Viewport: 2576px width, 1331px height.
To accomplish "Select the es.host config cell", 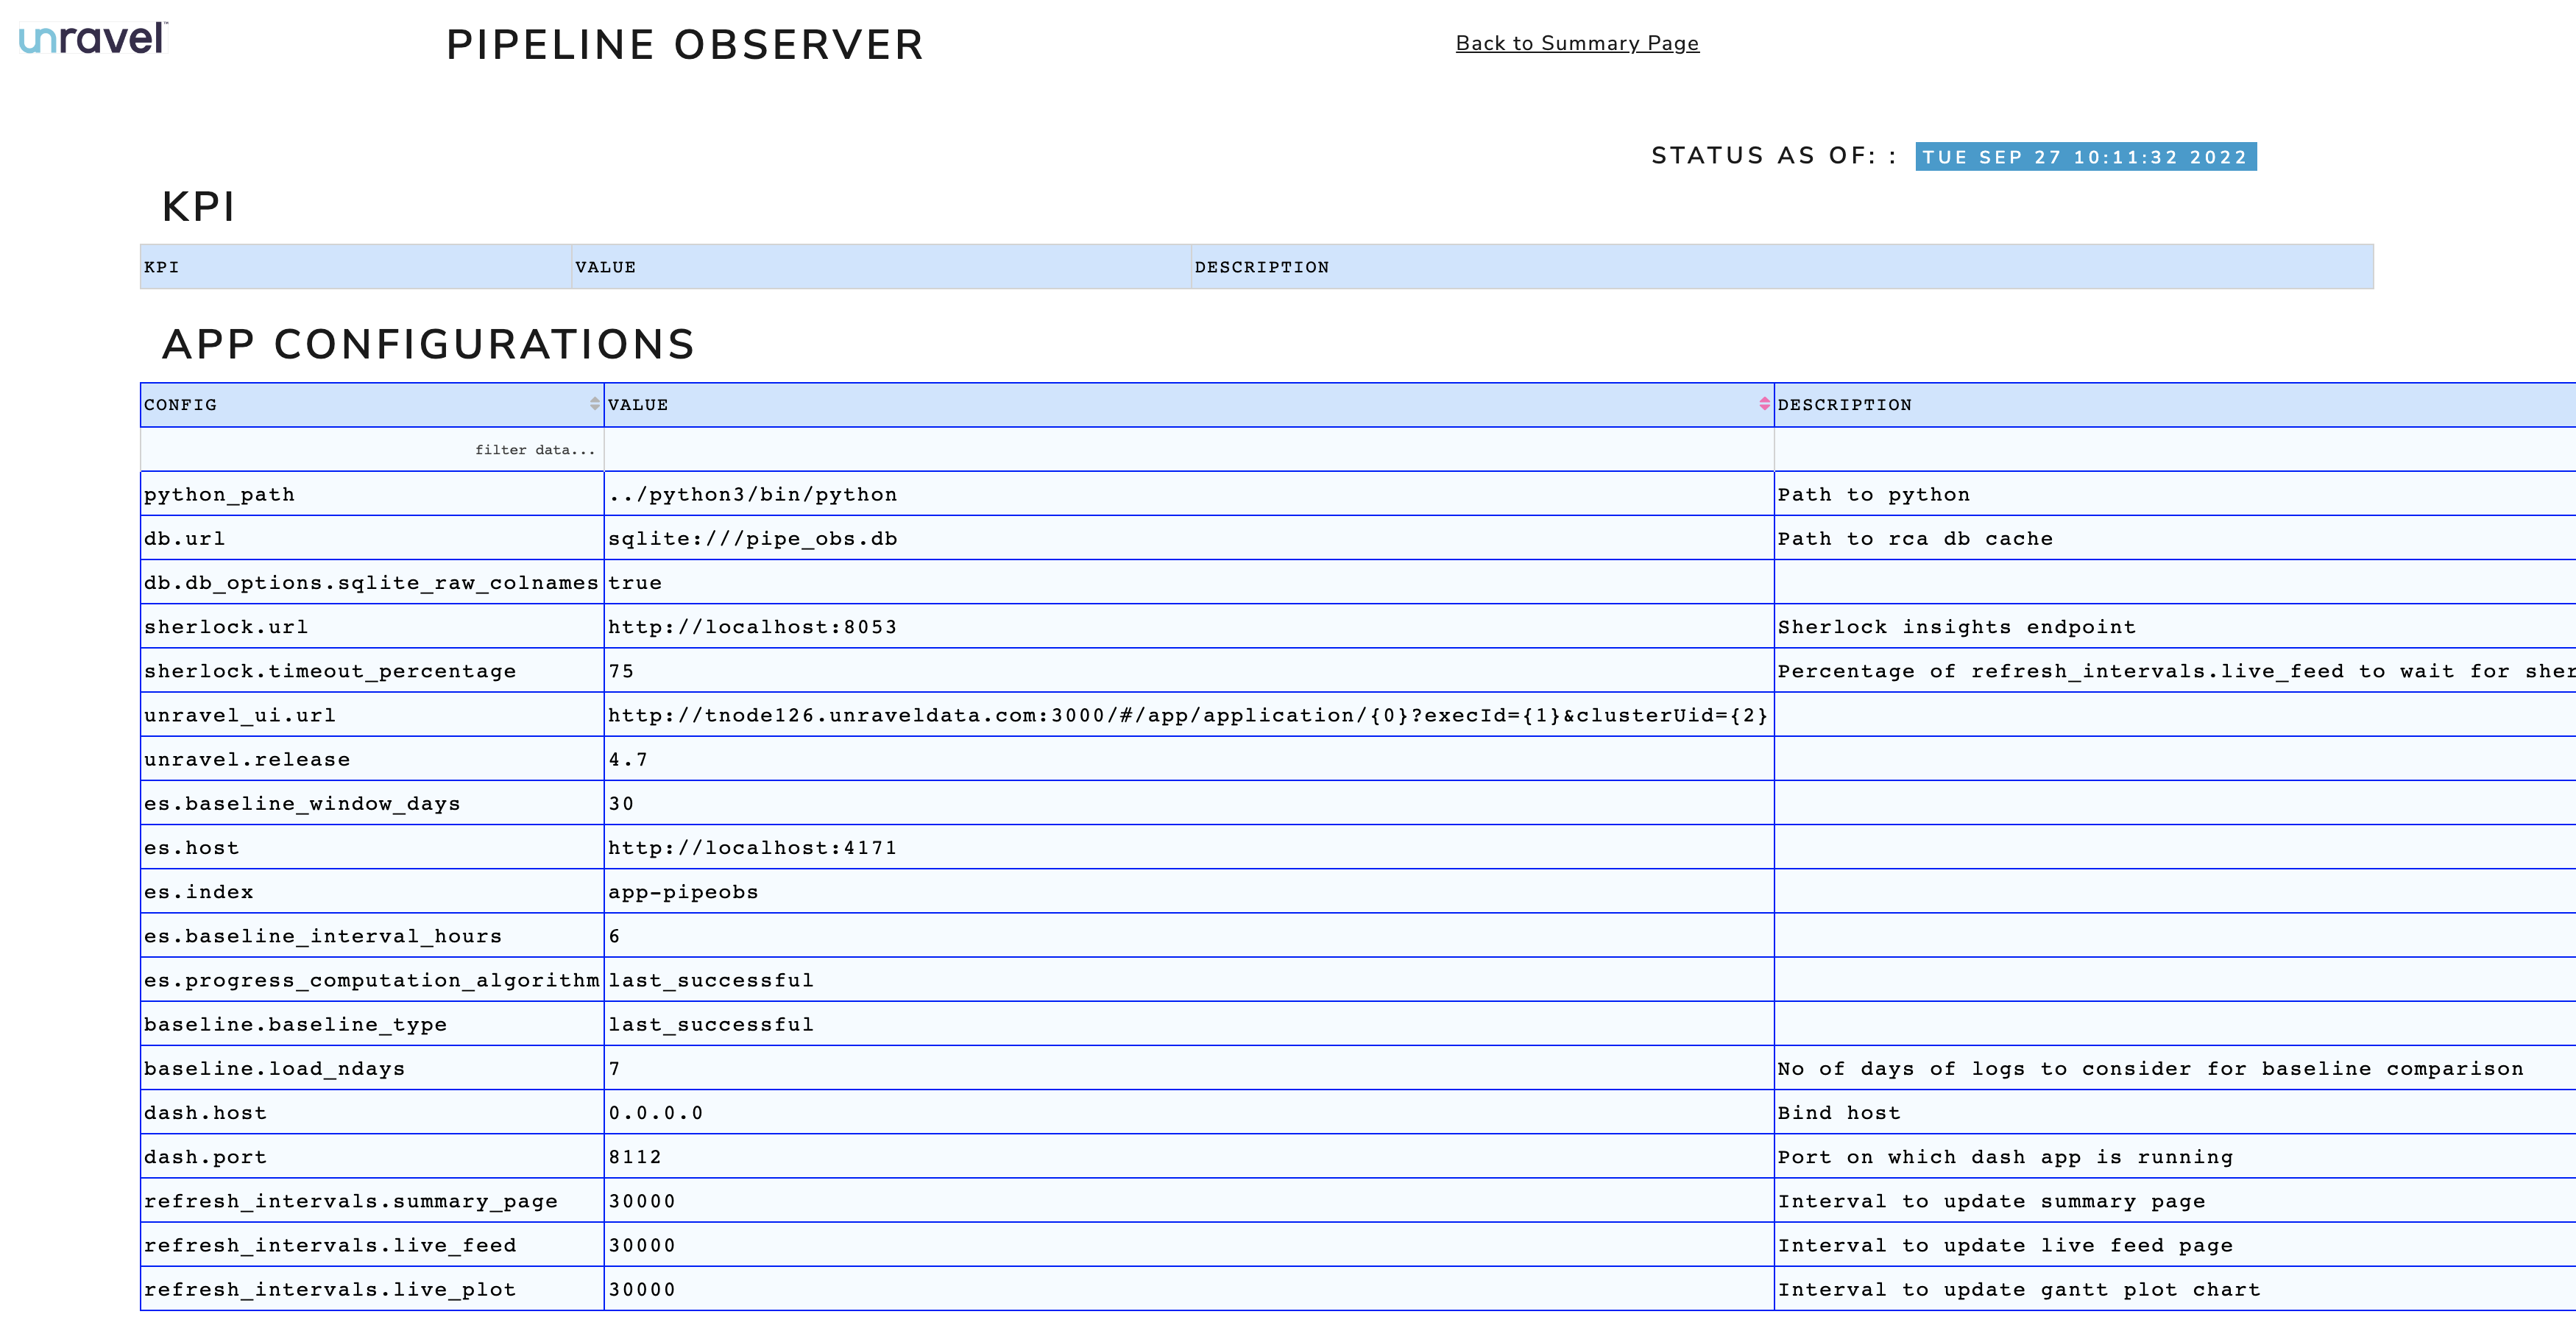I will click(372, 847).
